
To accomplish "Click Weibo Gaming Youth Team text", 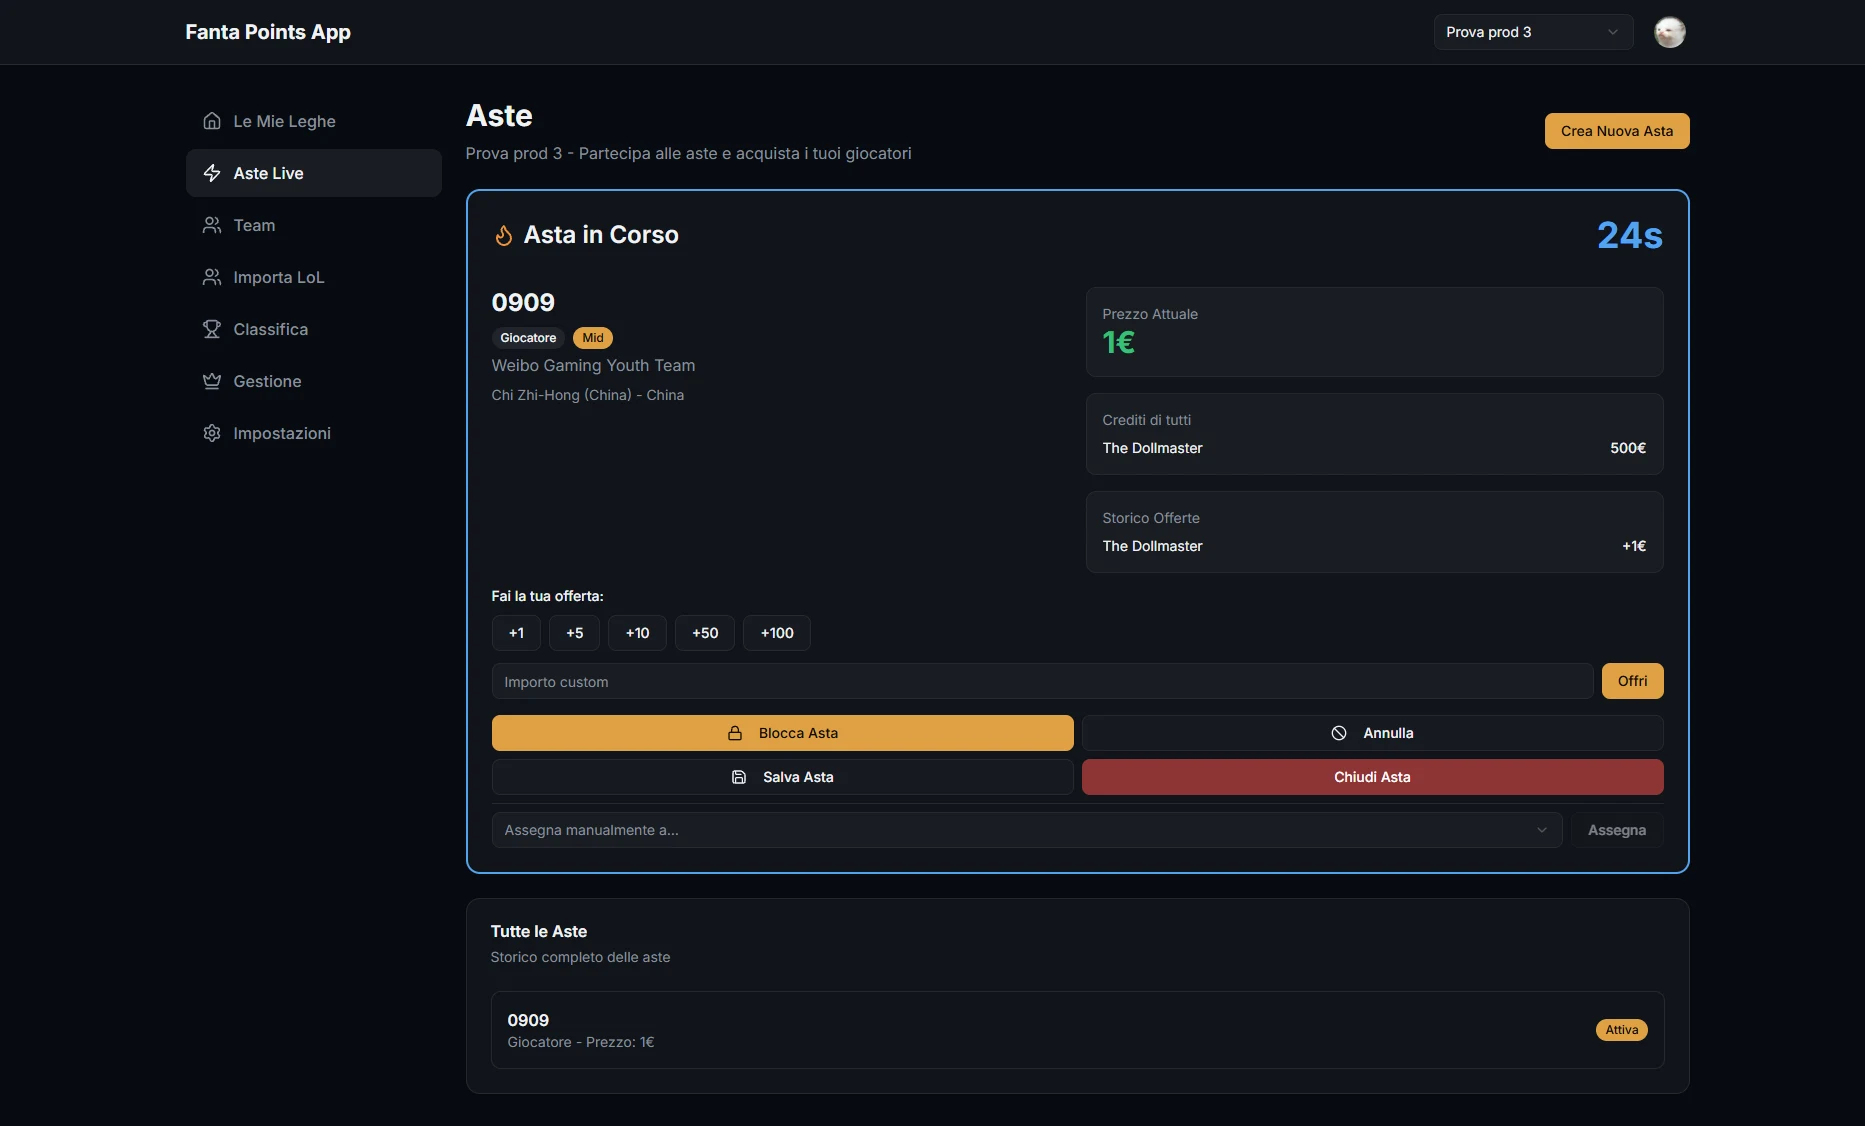I will 593,366.
